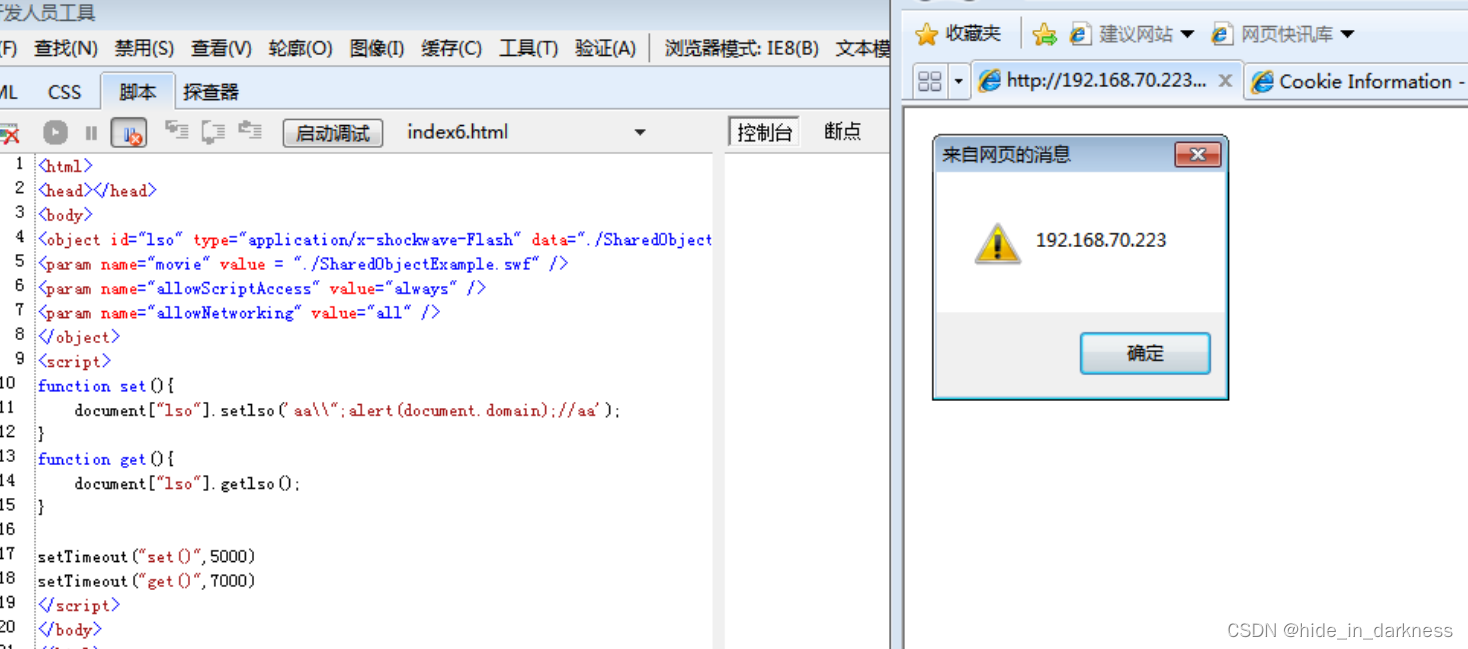Click the script clear icon with red X

(x=9, y=133)
